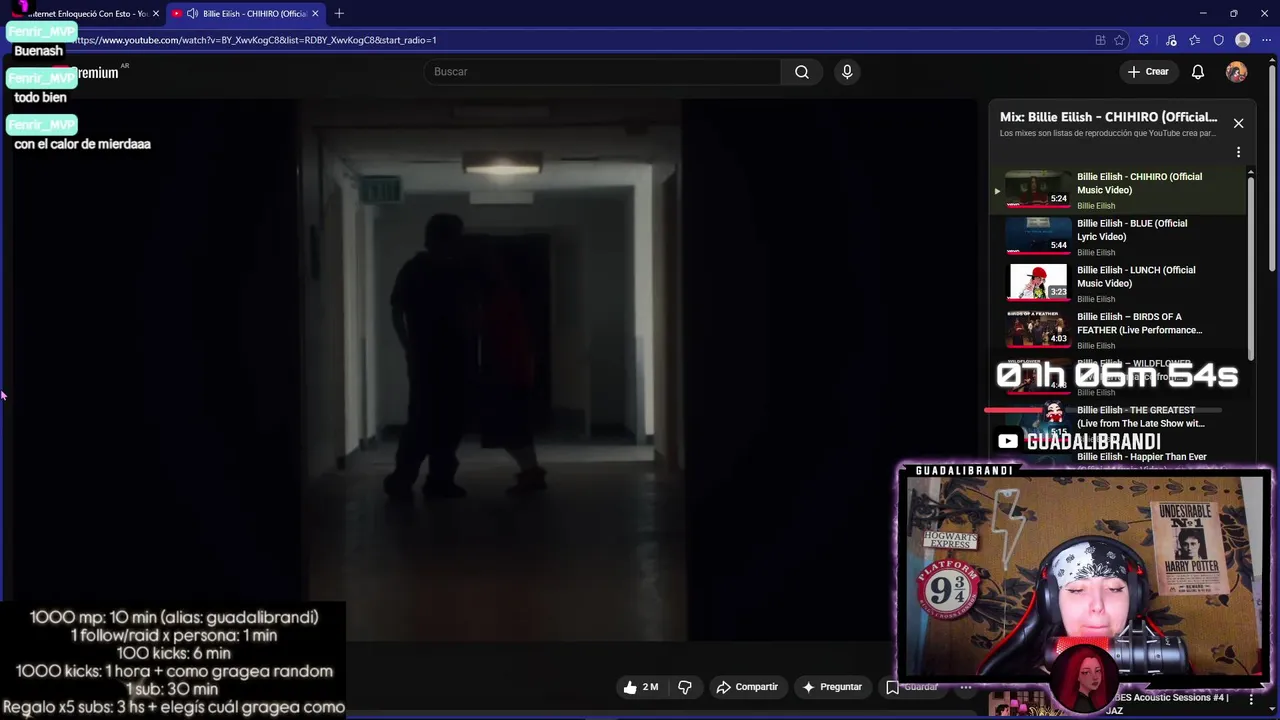1280x720 pixels.
Task: Start voice search with microphone icon
Action: (847, 72)
